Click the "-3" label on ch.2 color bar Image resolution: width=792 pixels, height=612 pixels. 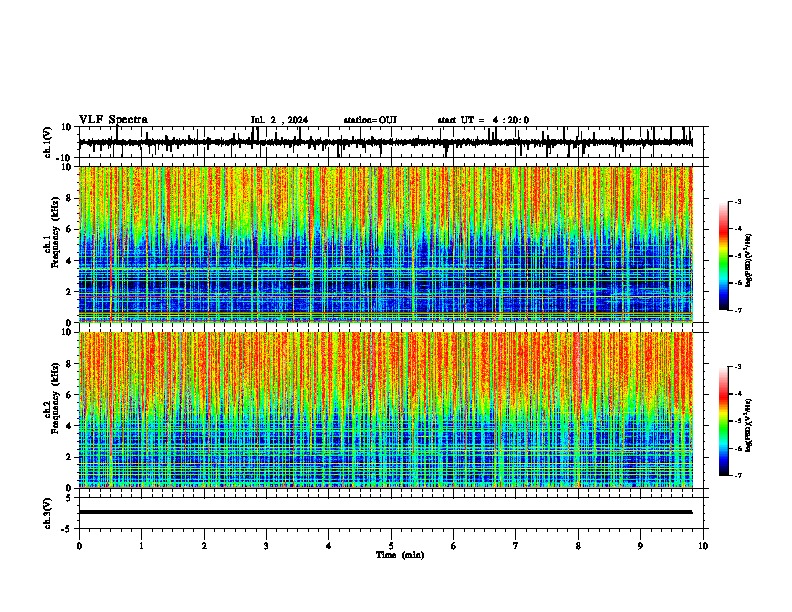click(738, 367)
